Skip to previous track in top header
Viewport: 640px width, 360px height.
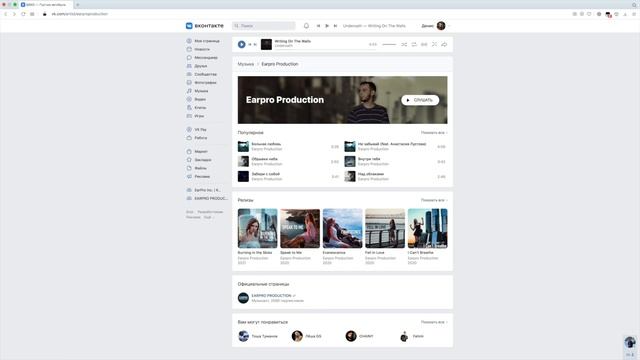pos(318,26)
